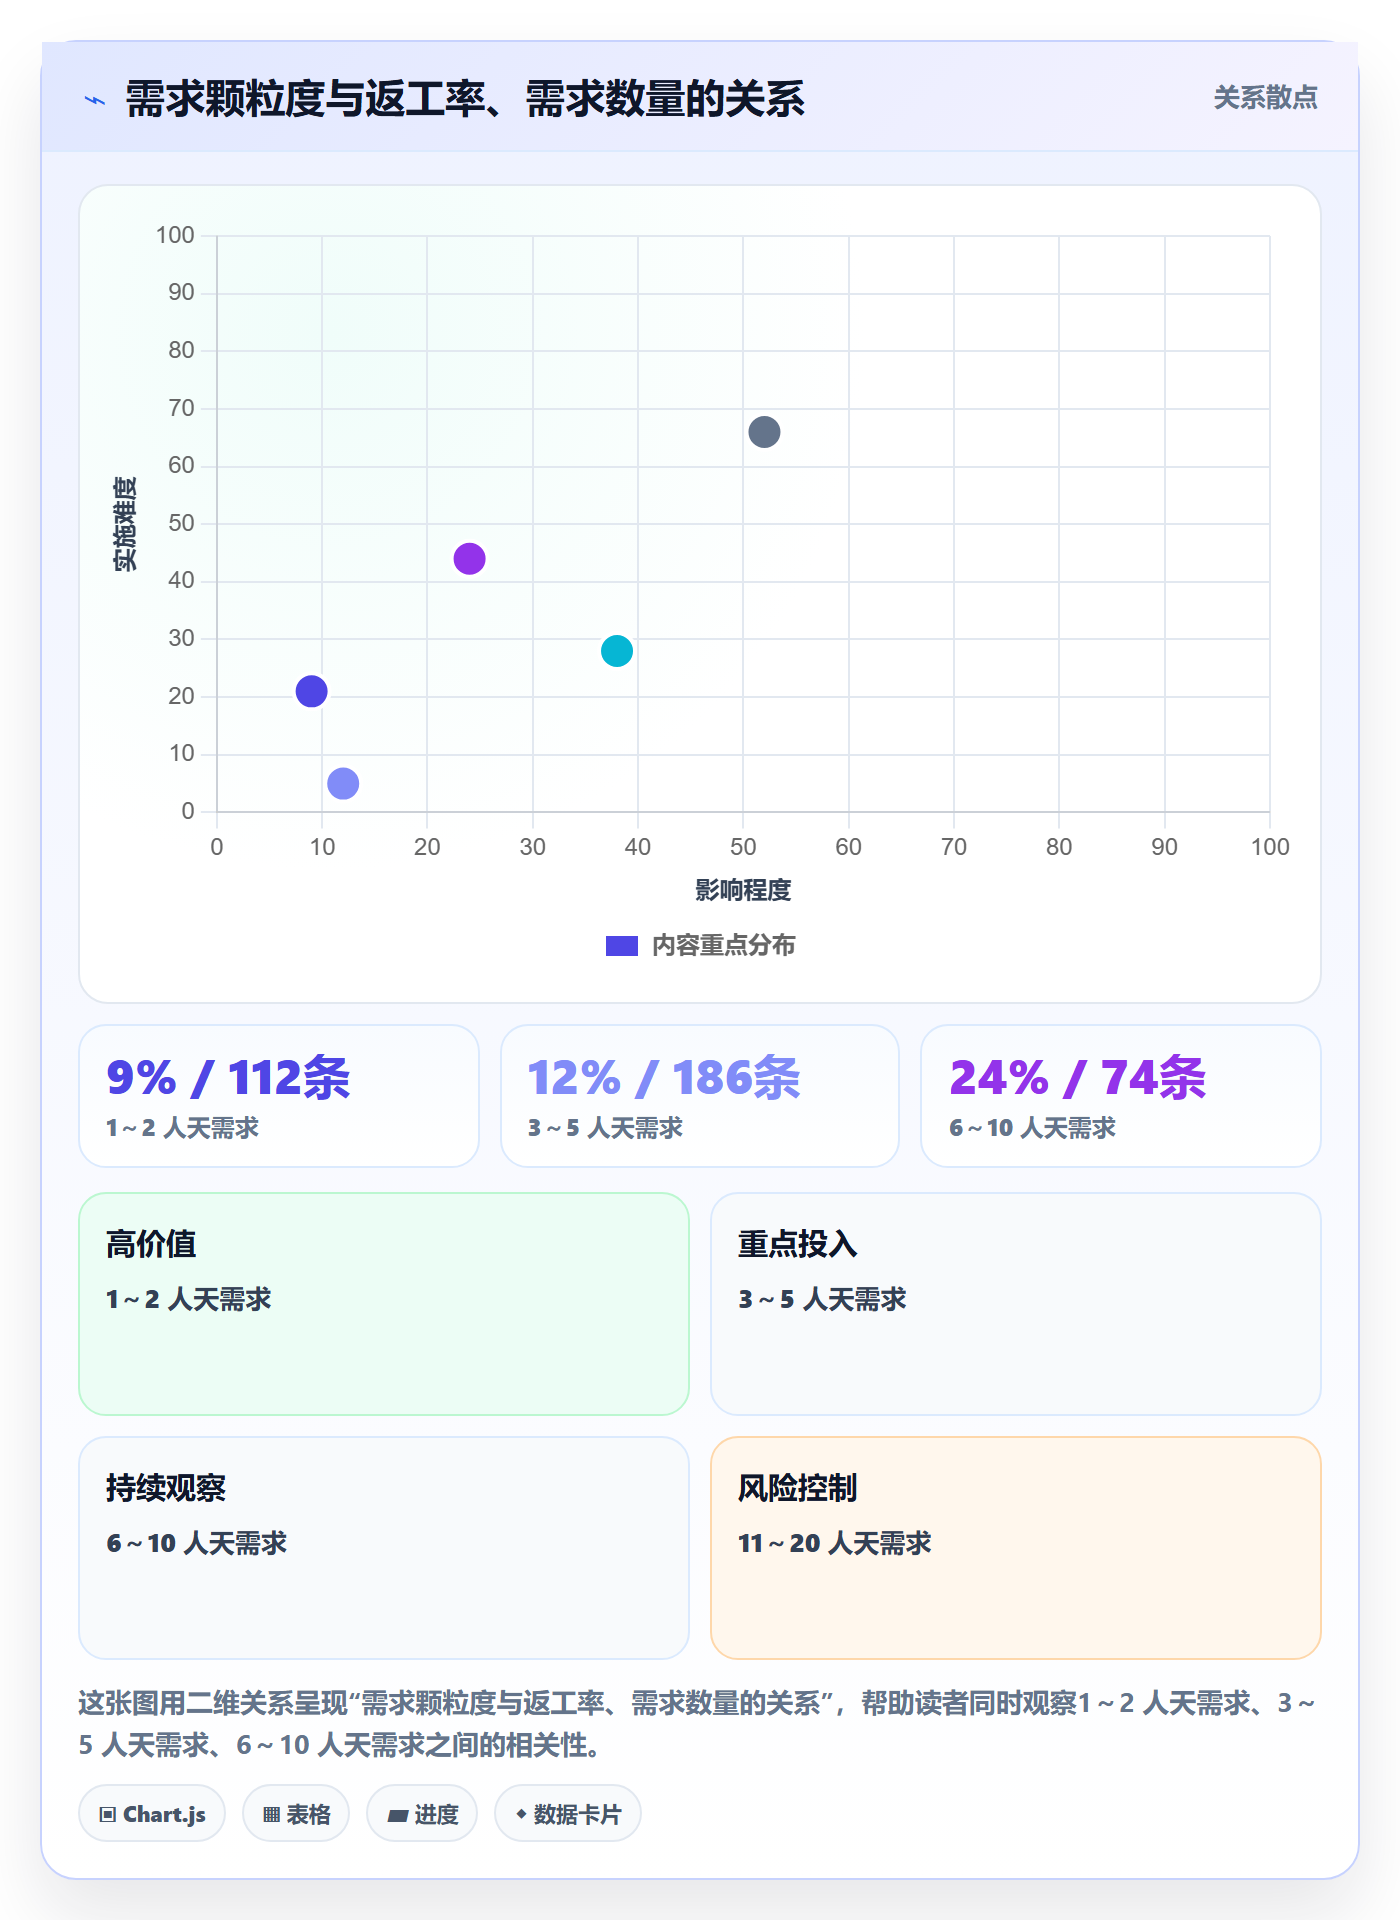This screenshot has width=1400, height=1920.
Task: Click the description paragraph starting with 这张图用二维关系
Action: 698,1724
